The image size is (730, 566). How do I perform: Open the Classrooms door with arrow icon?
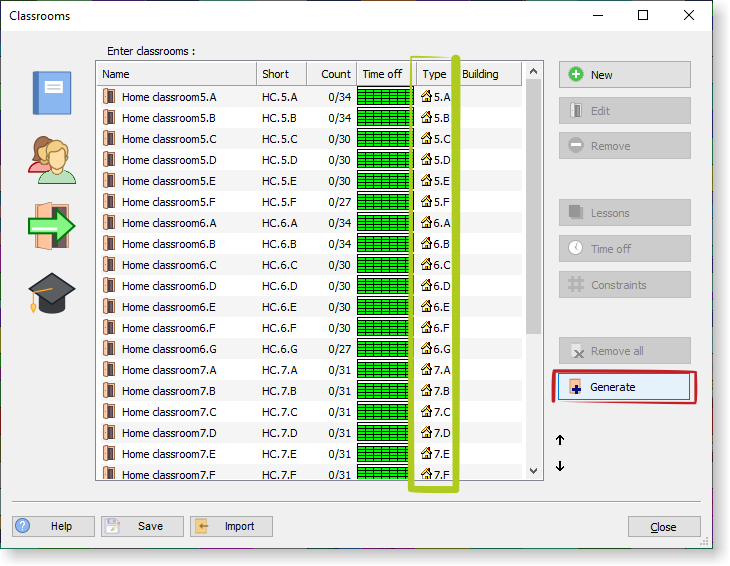(x=51, y=226)
